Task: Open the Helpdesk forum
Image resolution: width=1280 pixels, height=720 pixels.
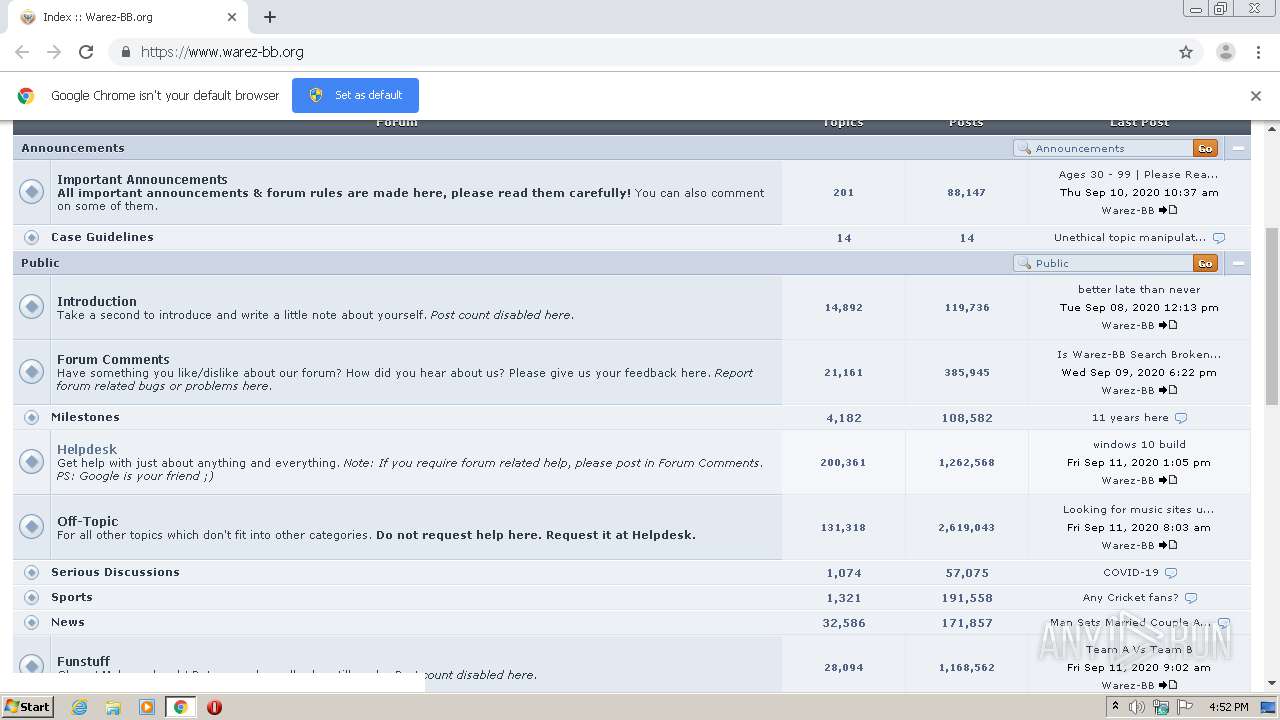Action: pos(87,450)
